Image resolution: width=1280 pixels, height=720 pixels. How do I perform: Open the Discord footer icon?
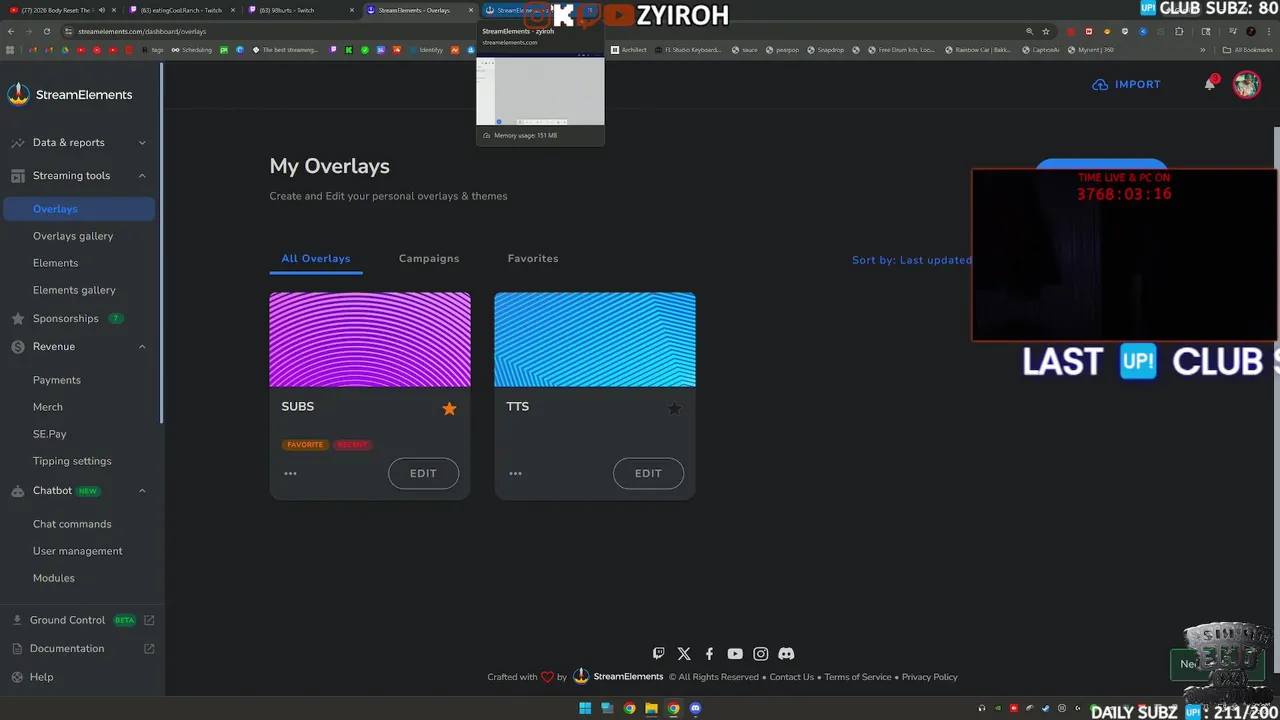point(786,653)
